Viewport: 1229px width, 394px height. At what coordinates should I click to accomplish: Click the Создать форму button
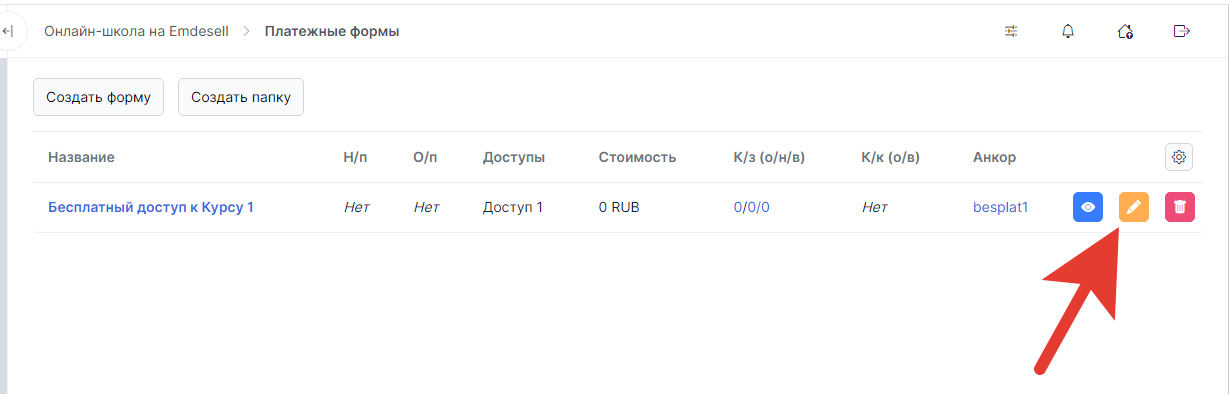pyautogui.click(x=98, y=97)
